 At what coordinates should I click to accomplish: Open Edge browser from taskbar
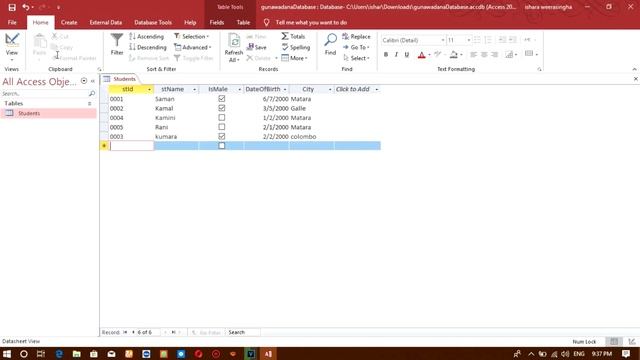click(59, 354)
